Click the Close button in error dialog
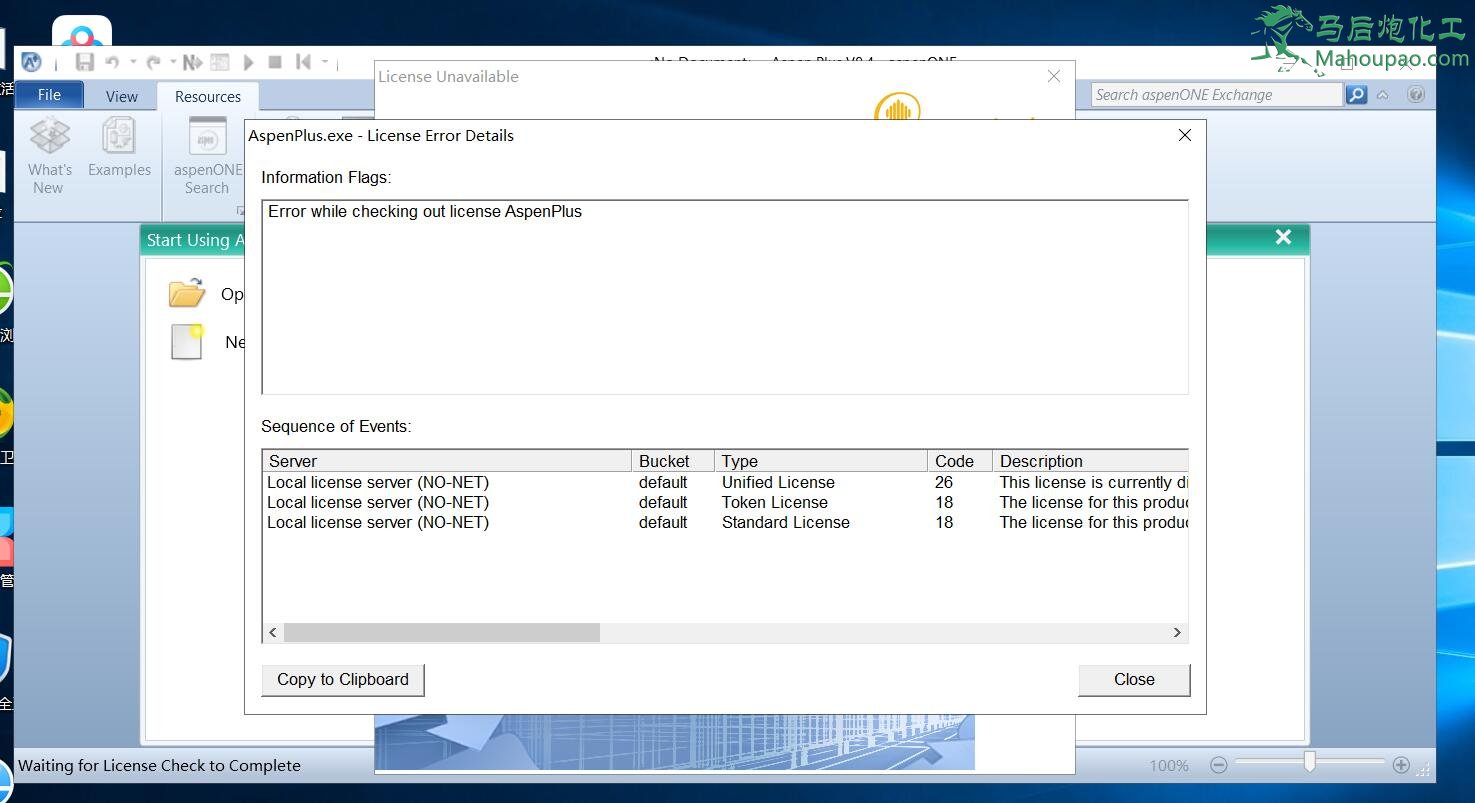 1134,679
